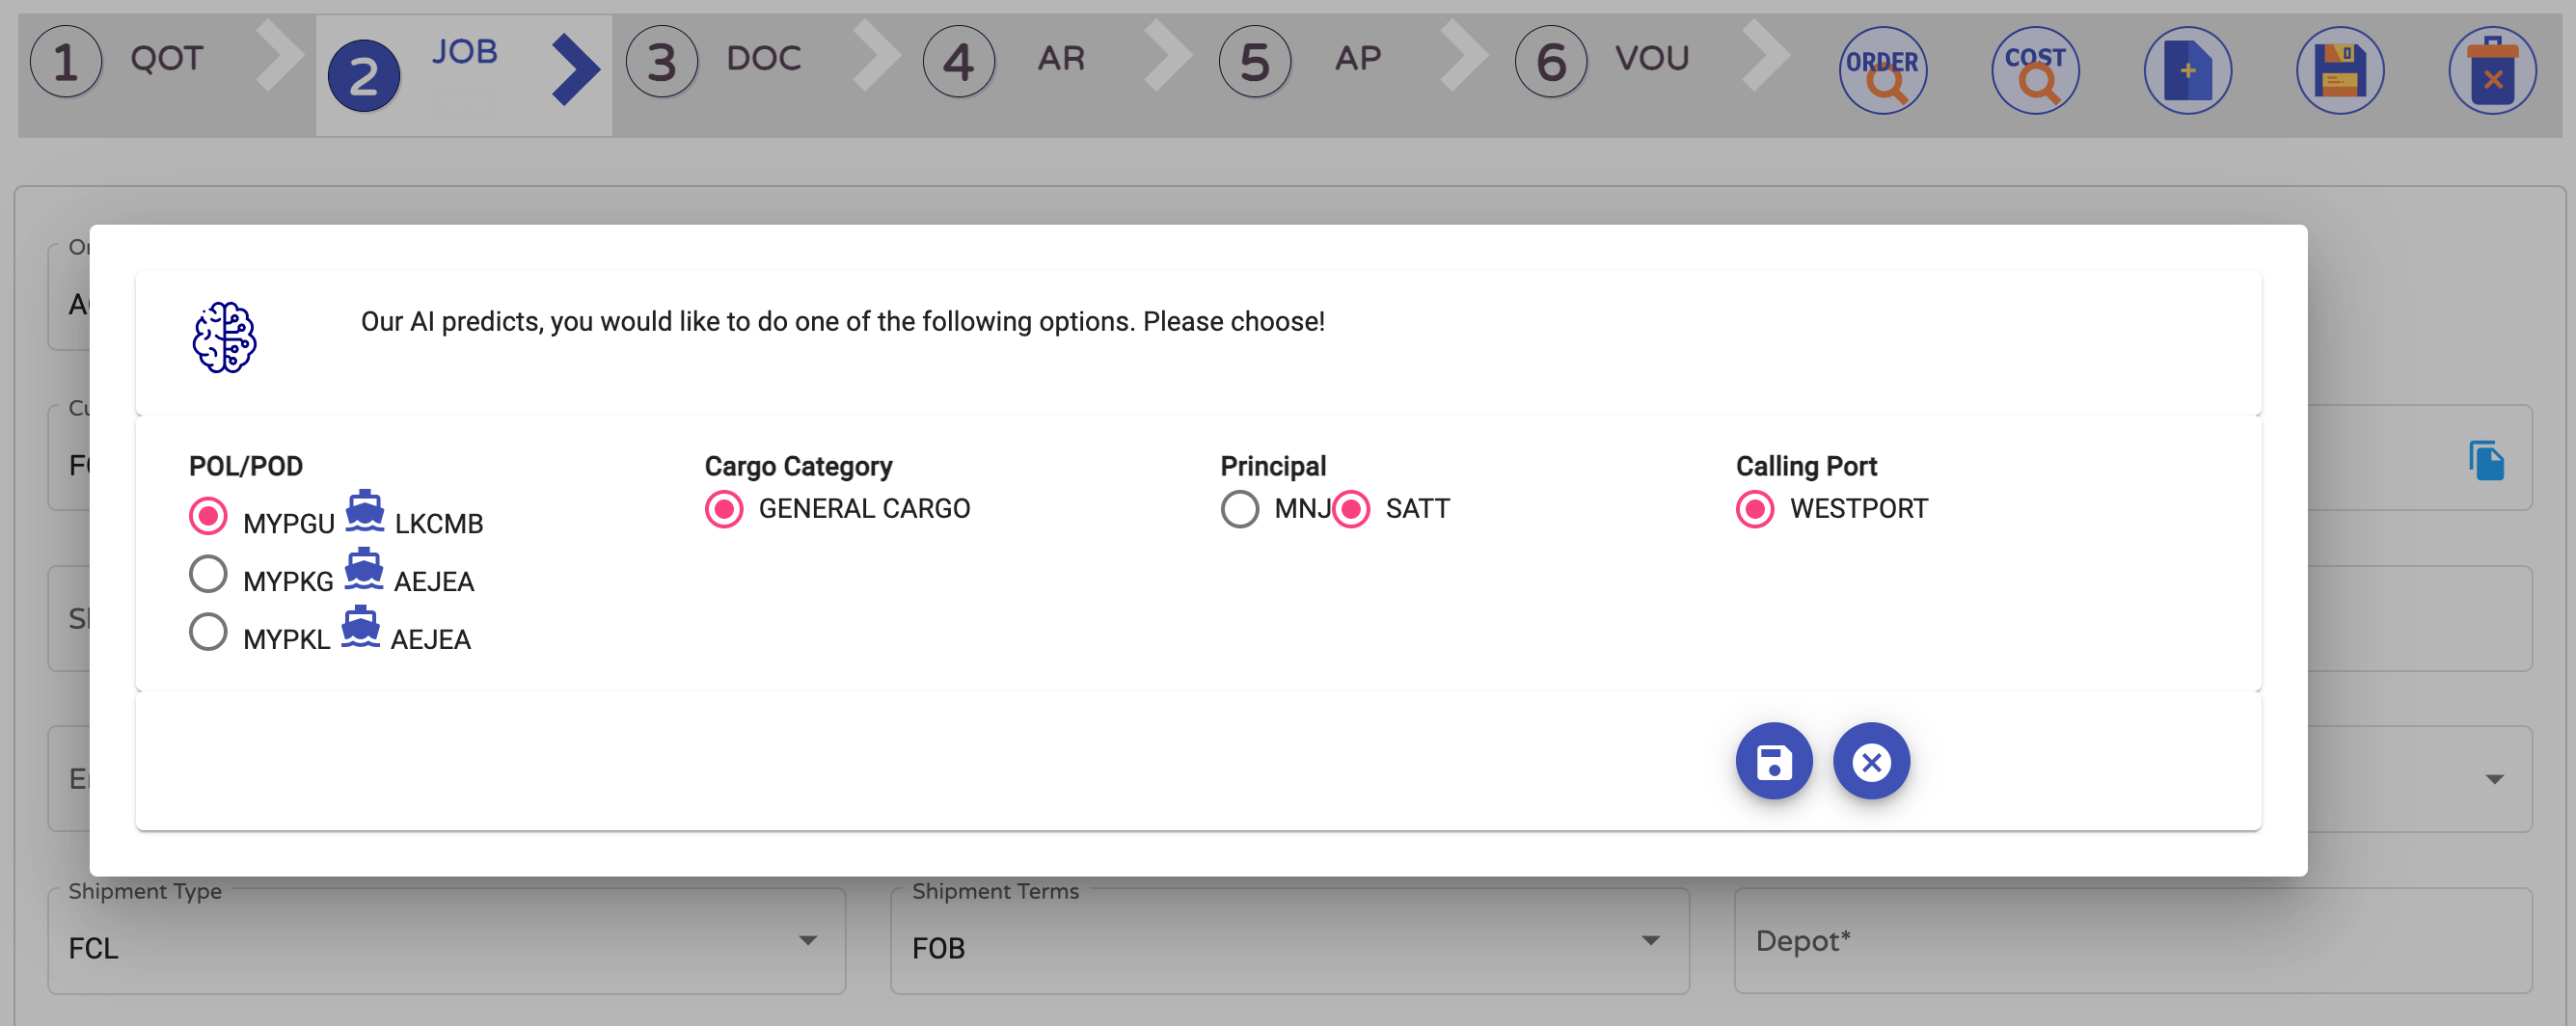
Task: Click the Depot input field
Action: coord(2133,942)
